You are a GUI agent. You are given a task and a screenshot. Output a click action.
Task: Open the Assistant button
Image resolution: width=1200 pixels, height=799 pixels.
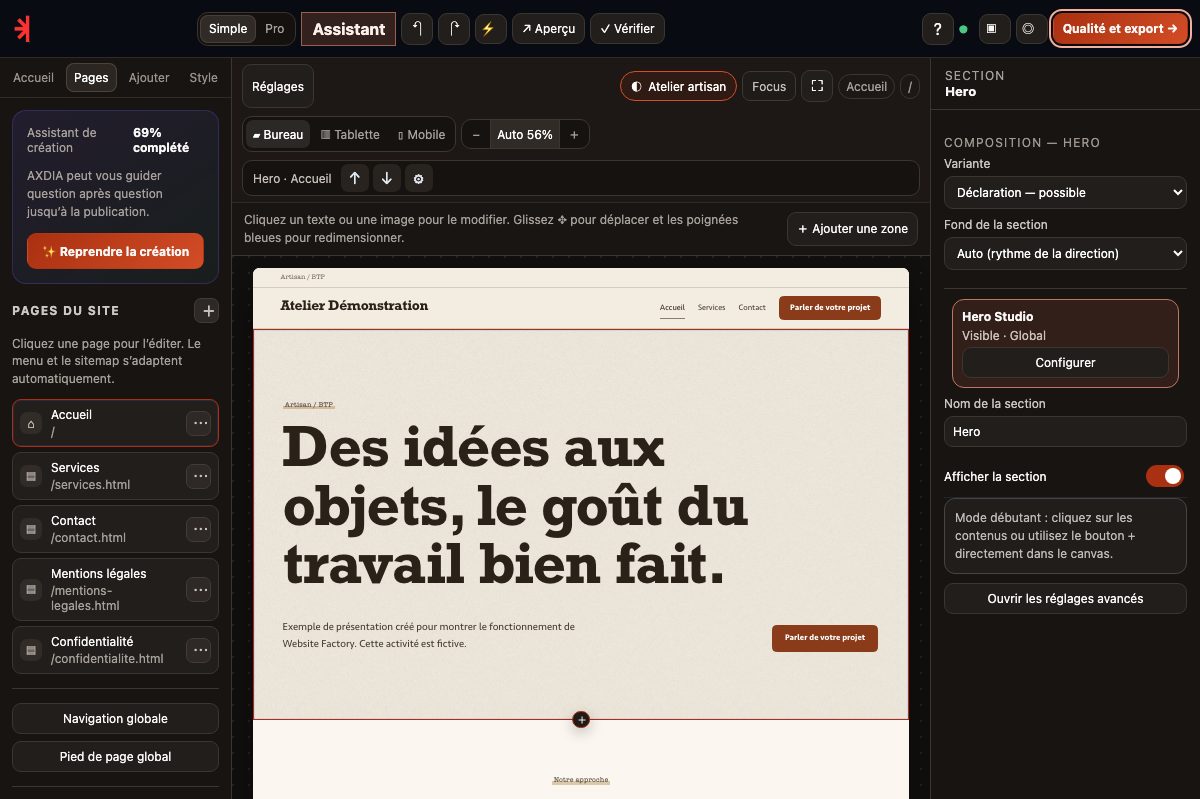pyautogui.click(x=348, y=29)
